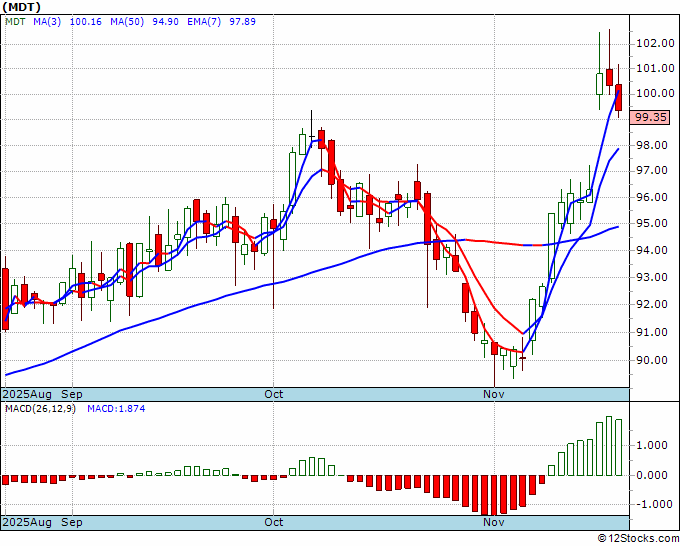Click the 94.00 price axis label

coord(652,250)
